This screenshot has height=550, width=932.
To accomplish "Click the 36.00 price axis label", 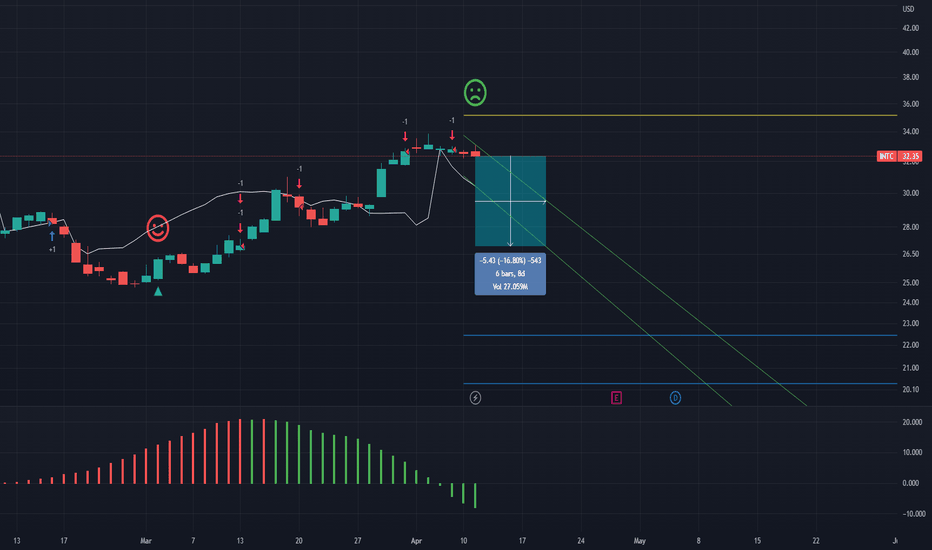I will 910,103.
